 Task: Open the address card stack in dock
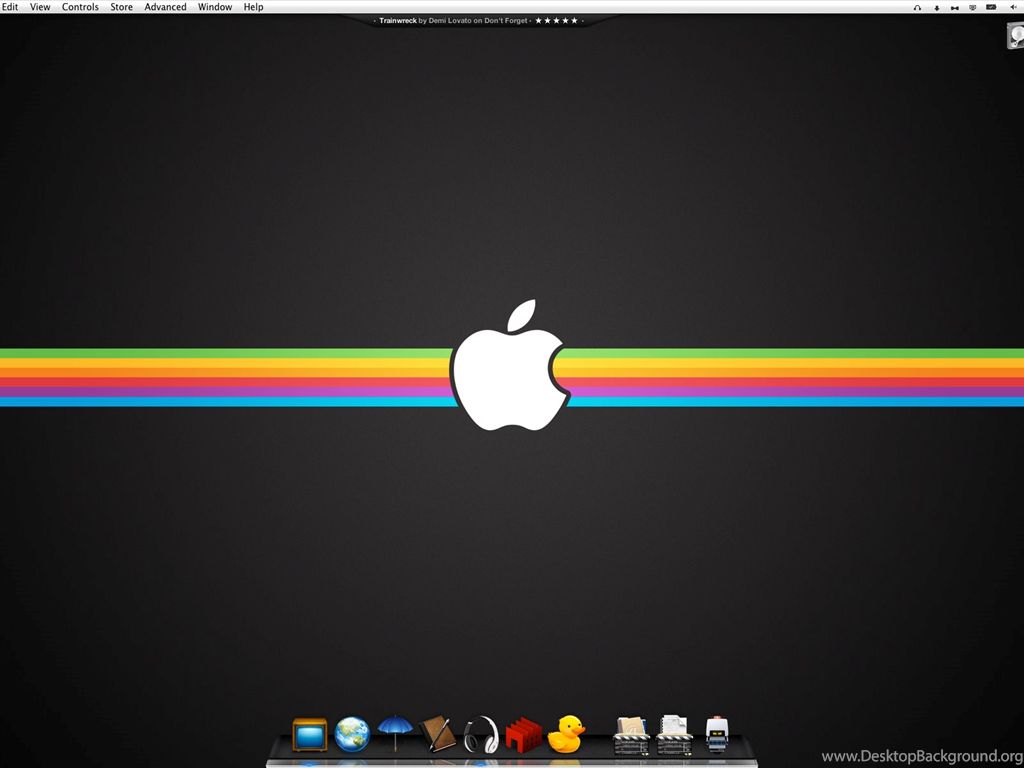click(631, 736)
